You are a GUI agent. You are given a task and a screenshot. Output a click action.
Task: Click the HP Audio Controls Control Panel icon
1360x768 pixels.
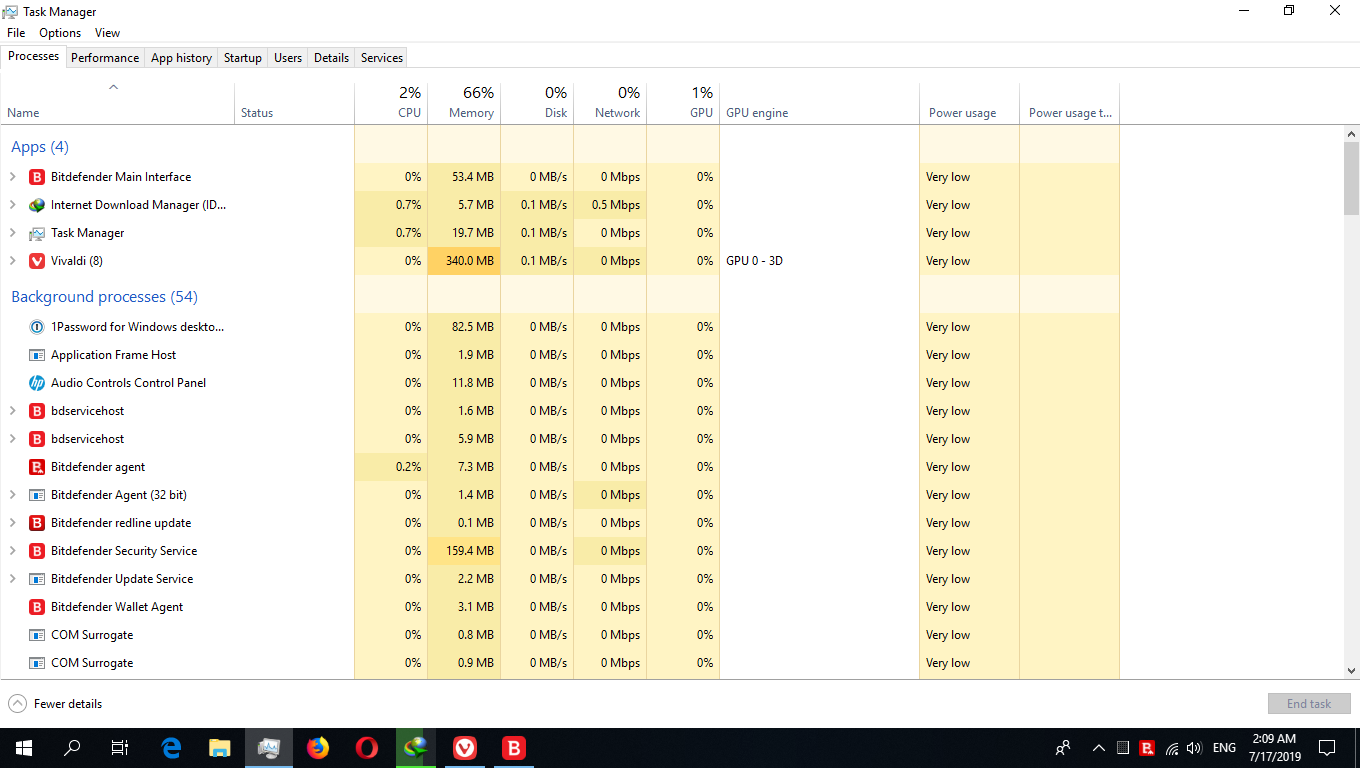click(x=37, y=383)
